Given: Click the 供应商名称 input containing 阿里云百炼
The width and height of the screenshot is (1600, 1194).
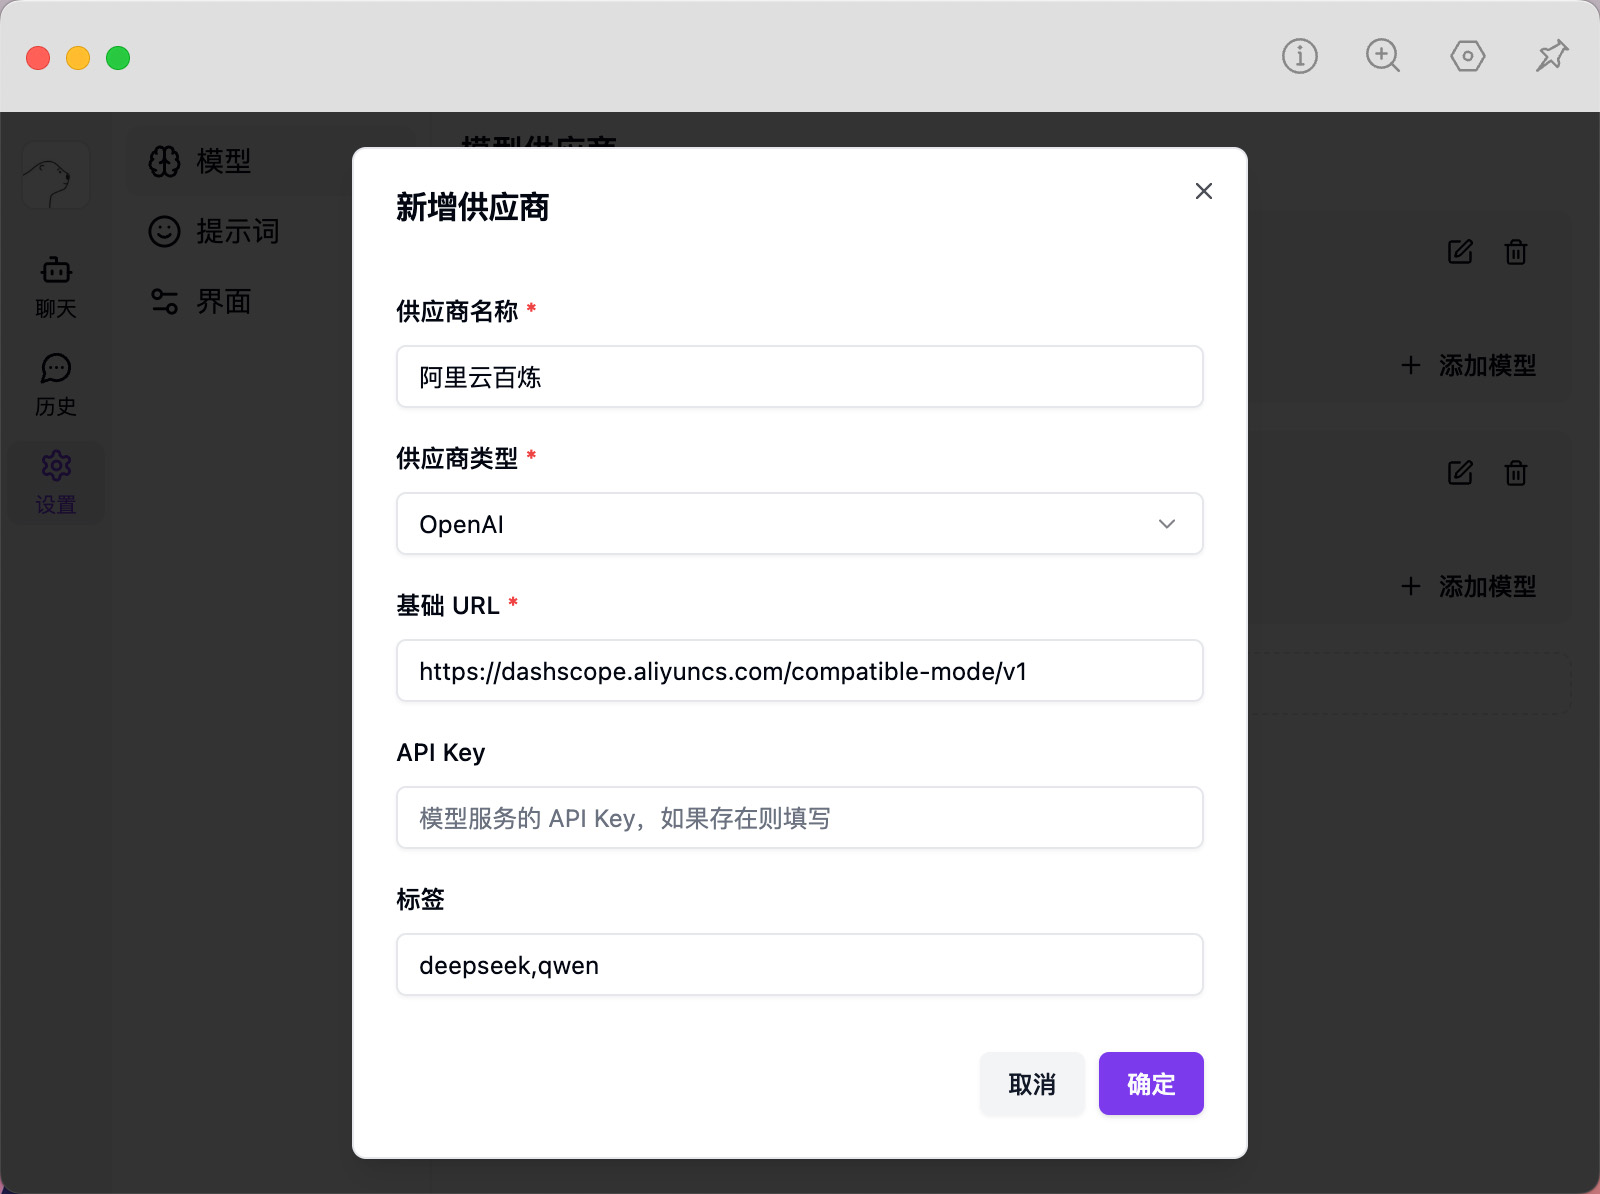Looking at the screenshot, I should (x=800, y=377).
